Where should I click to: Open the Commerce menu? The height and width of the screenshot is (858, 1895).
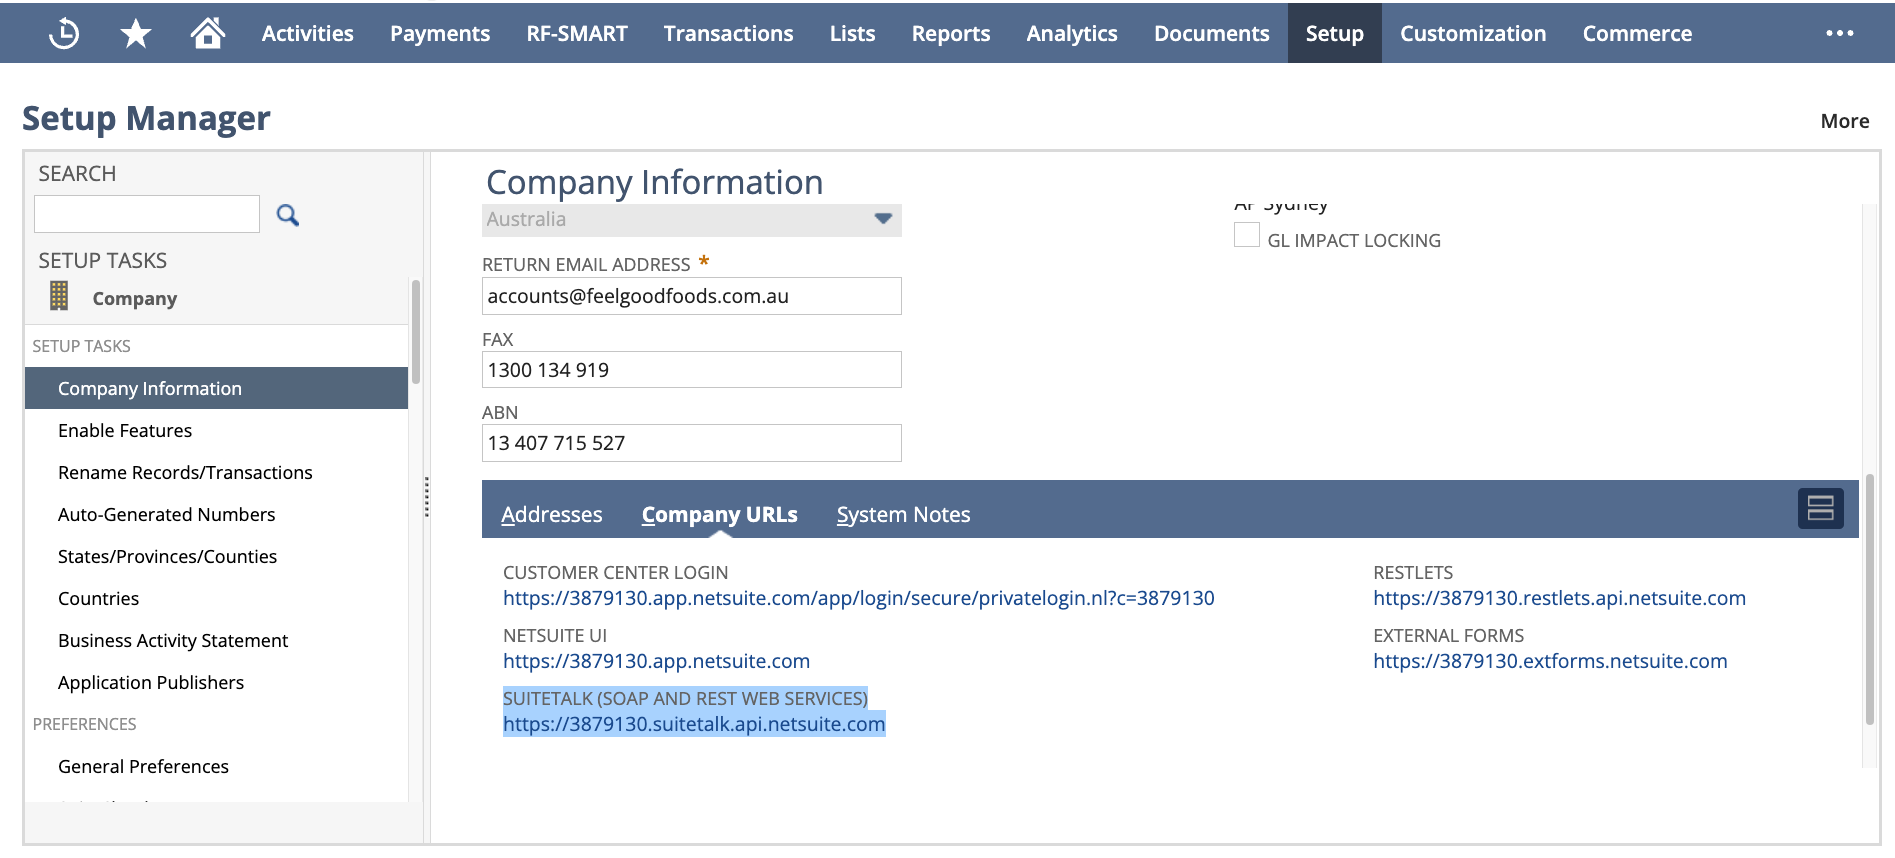point(1637,33)
